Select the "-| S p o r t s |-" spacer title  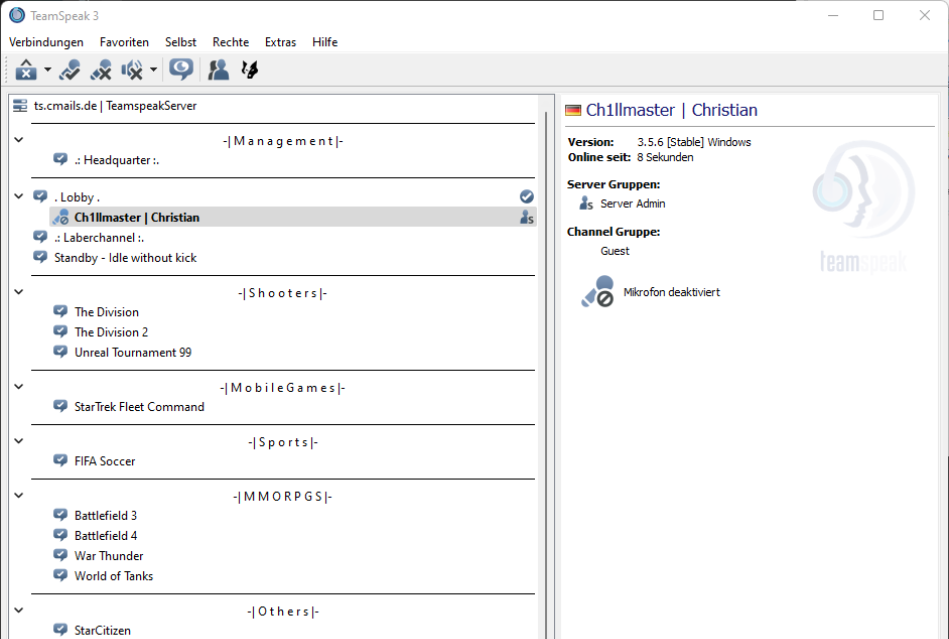point(283,442)
